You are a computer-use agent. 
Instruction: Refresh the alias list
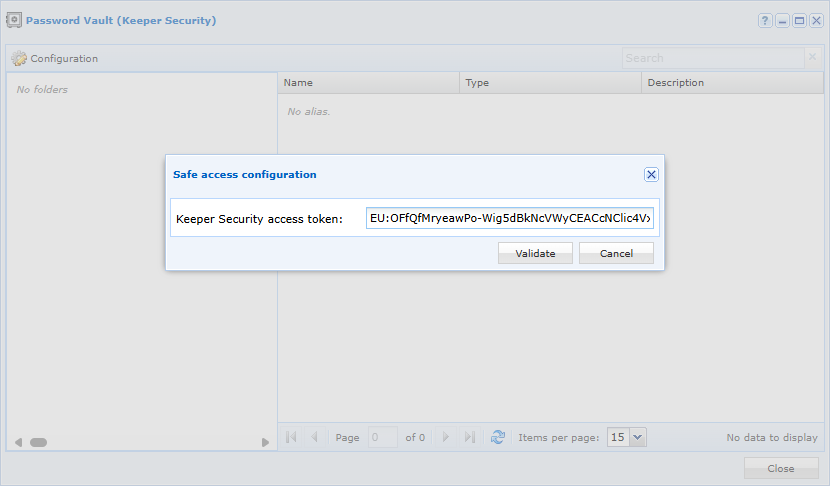pyautogui.click(x=498, y=437)
